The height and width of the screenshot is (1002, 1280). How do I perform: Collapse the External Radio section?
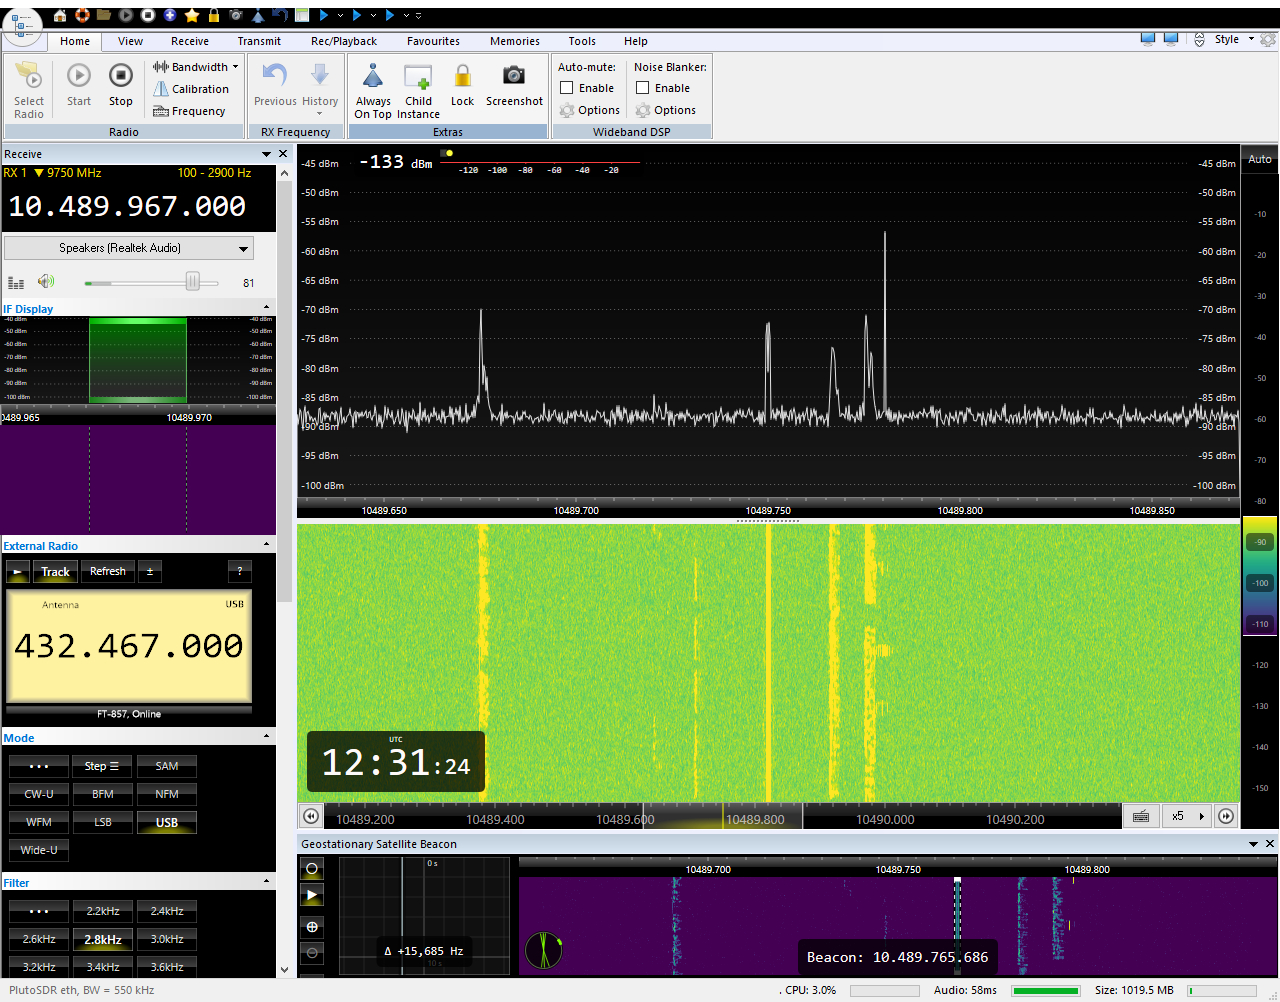tap(266, 545)
